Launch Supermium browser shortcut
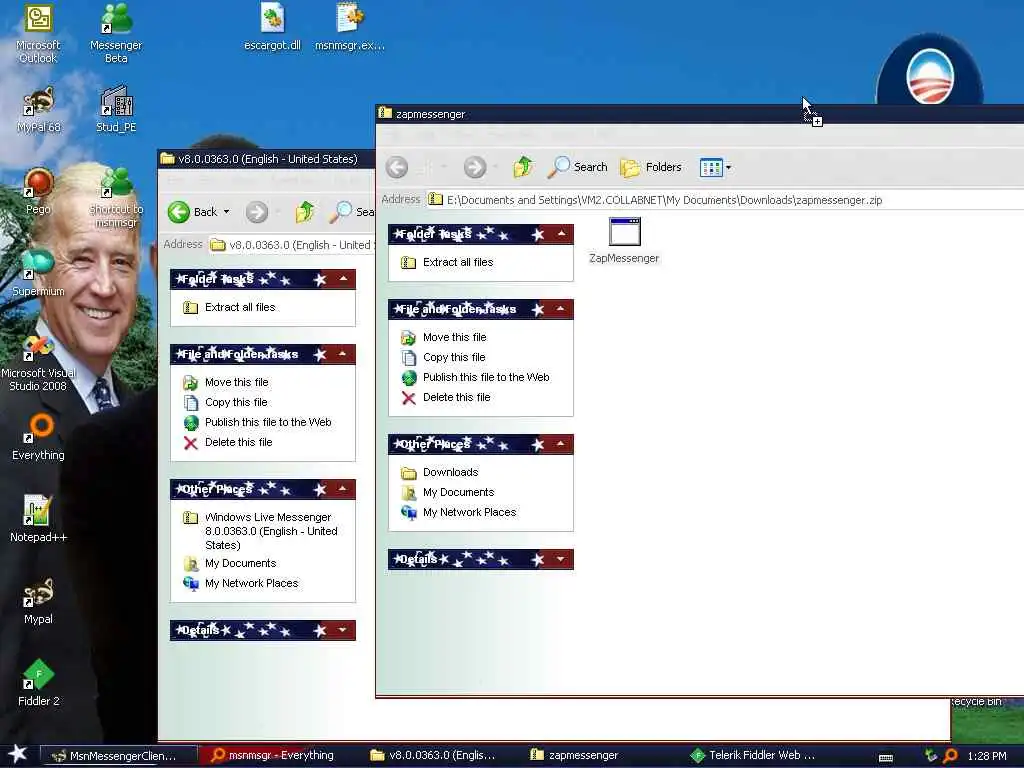Image resolution: width=1024 pixels, height=768 pixels. tap(38, 273)
